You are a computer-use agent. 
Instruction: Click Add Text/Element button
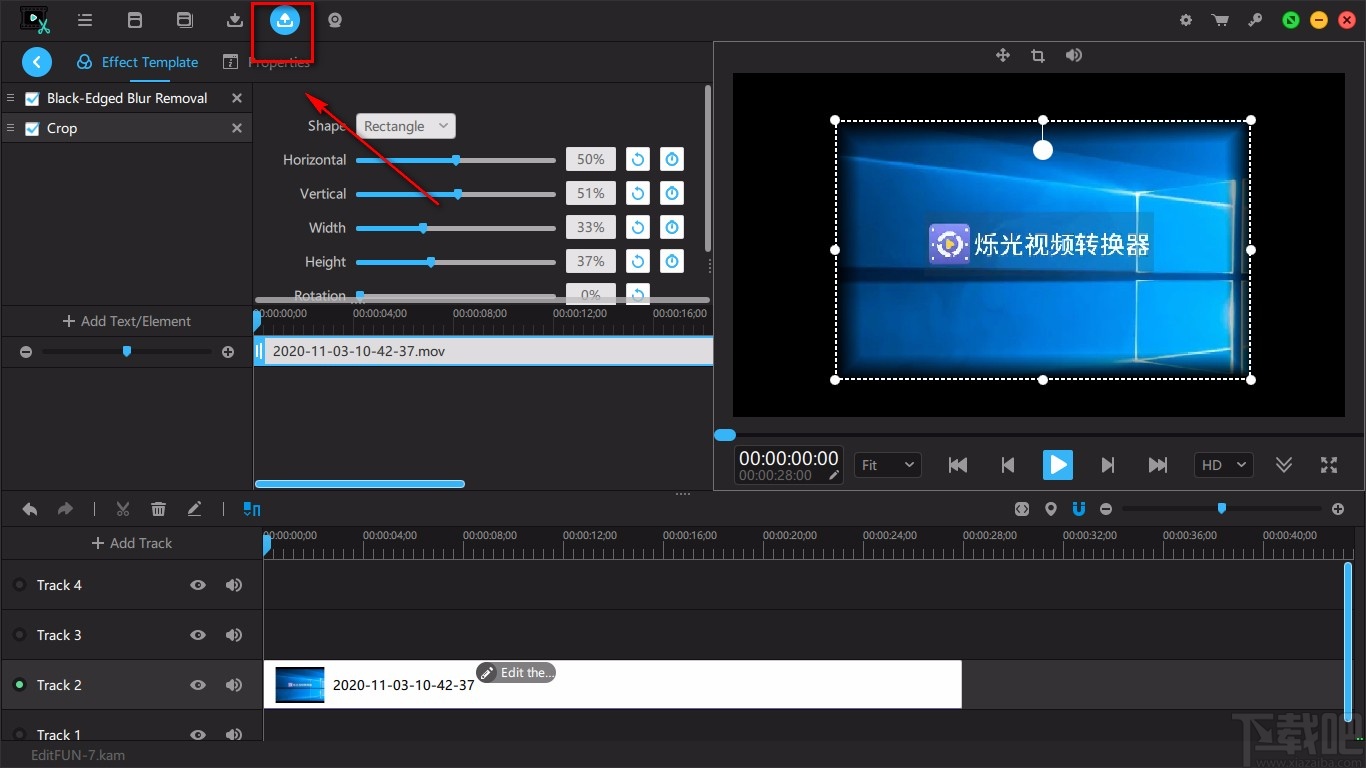coord(127,321)
